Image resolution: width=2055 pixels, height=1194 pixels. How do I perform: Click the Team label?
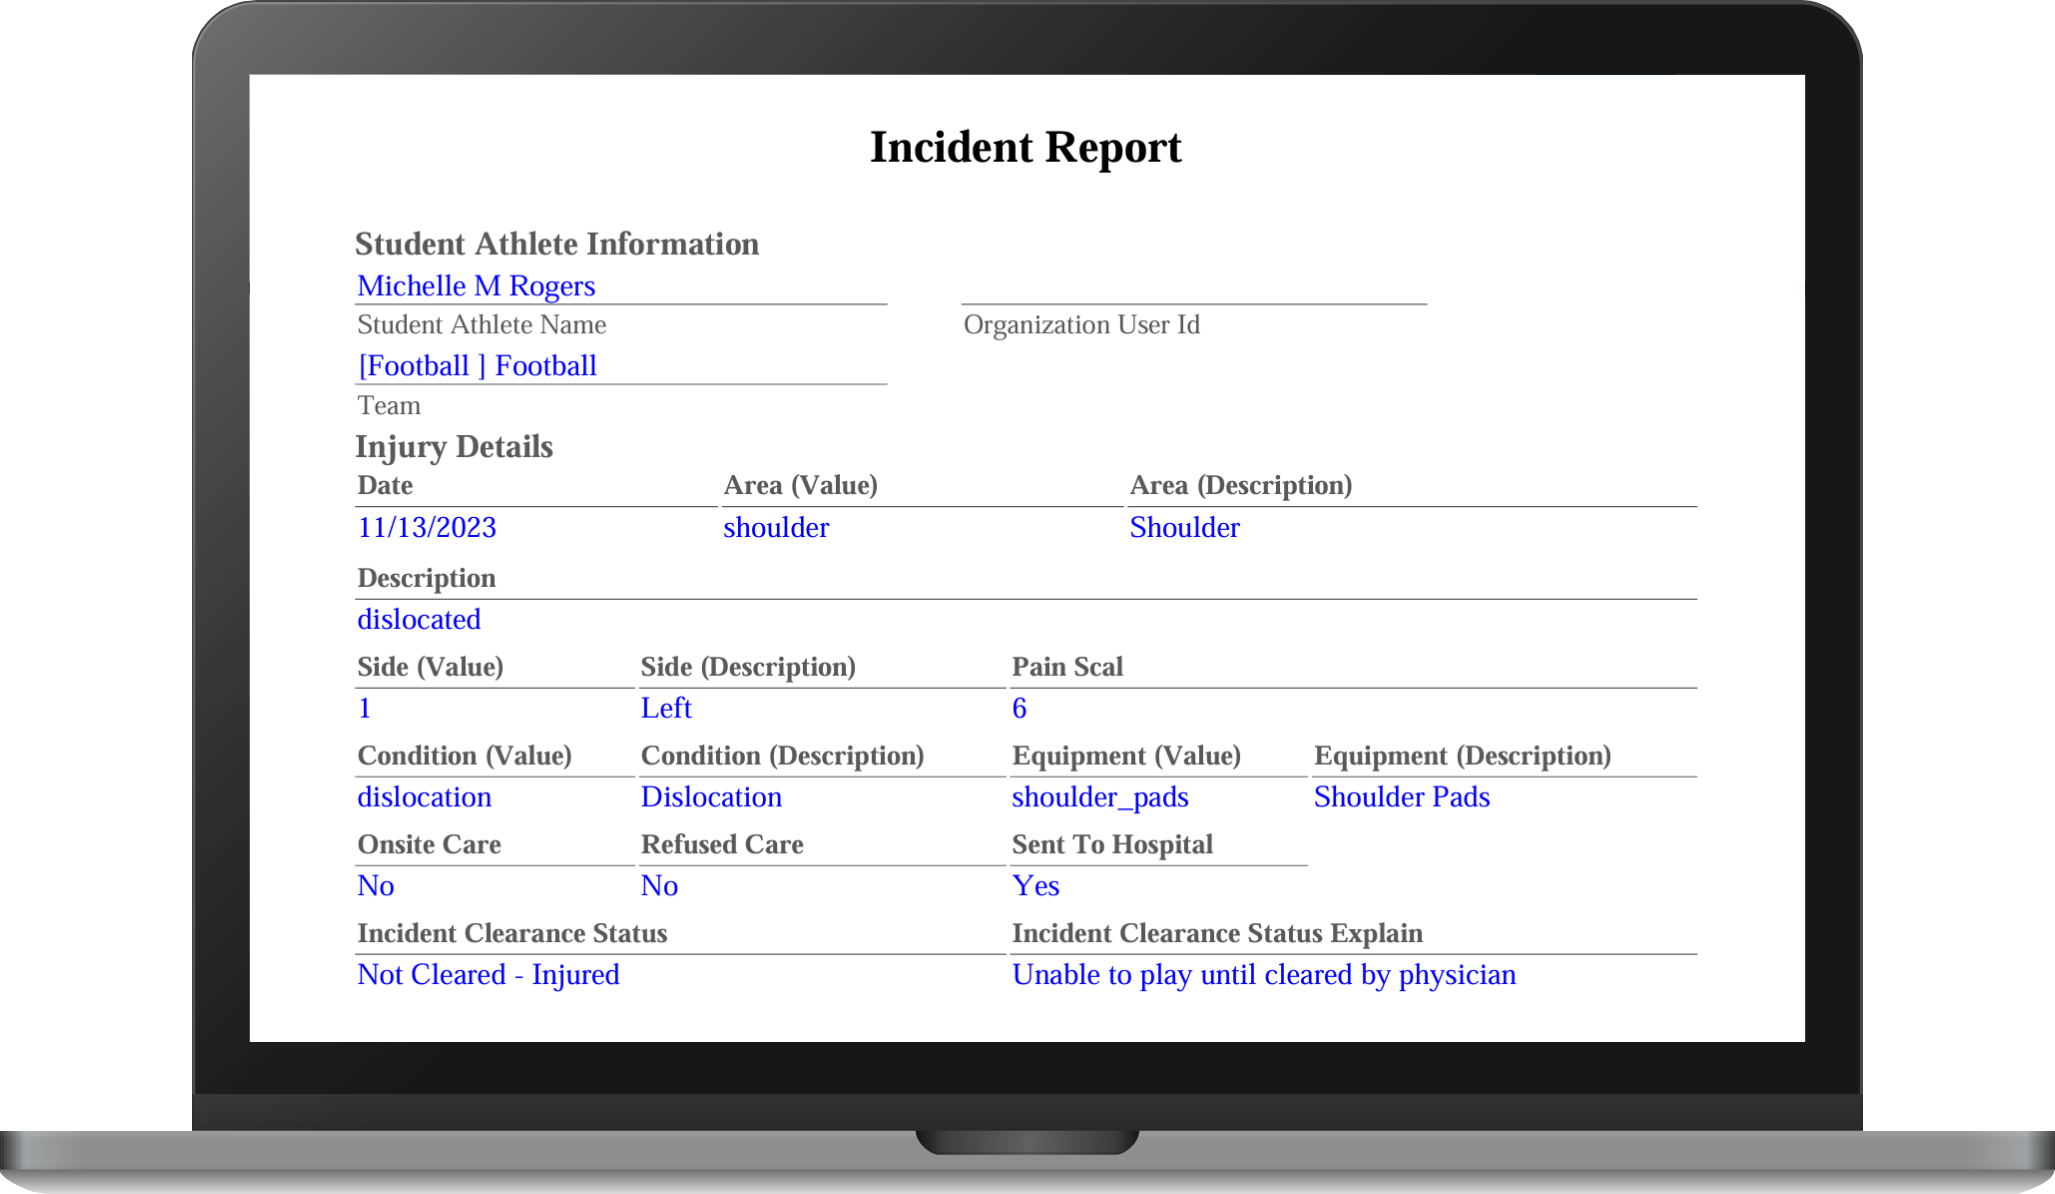[389, 405]
